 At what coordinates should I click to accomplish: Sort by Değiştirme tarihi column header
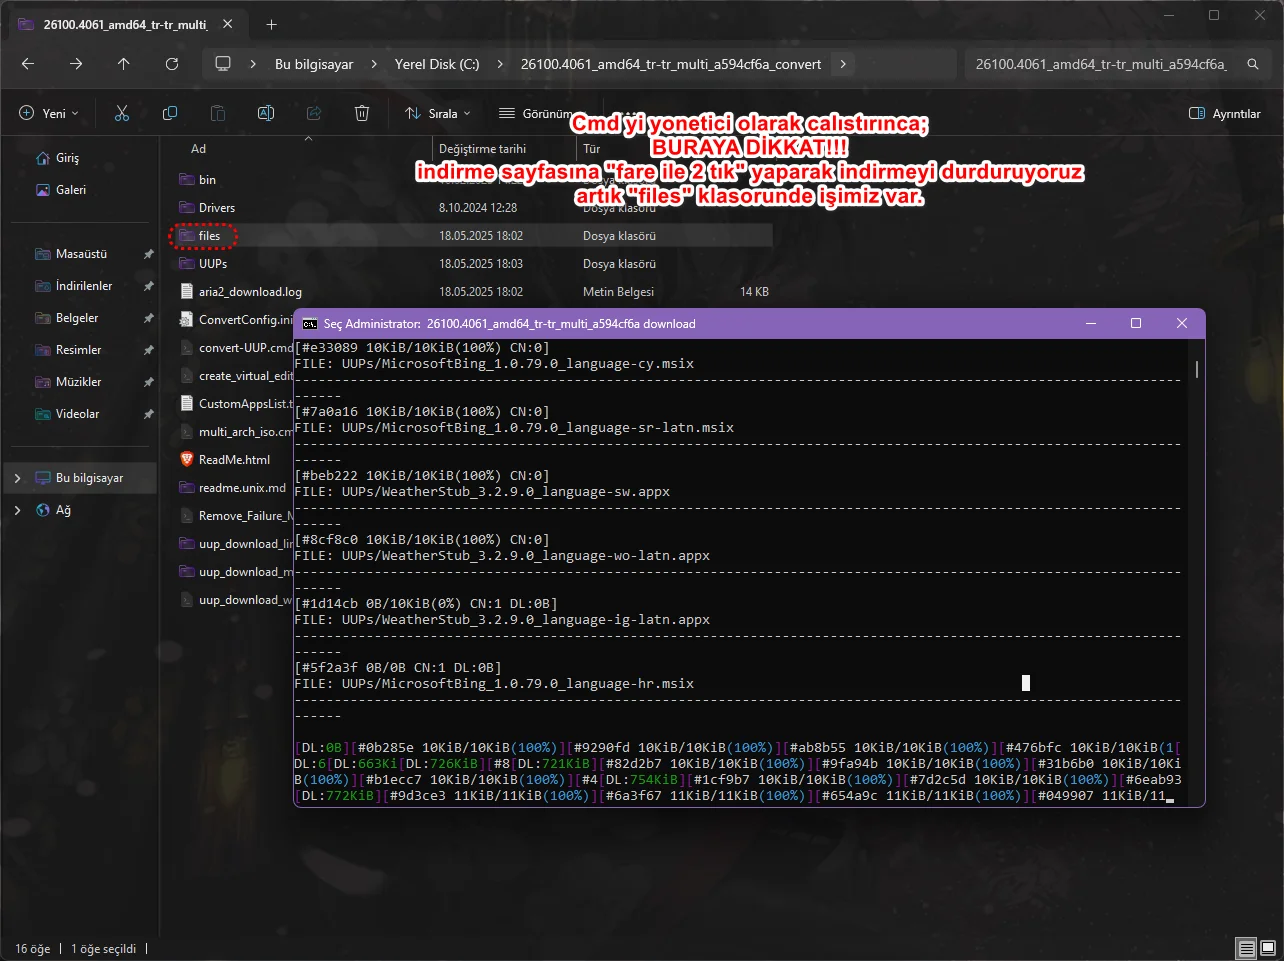[x=482, y=149]
